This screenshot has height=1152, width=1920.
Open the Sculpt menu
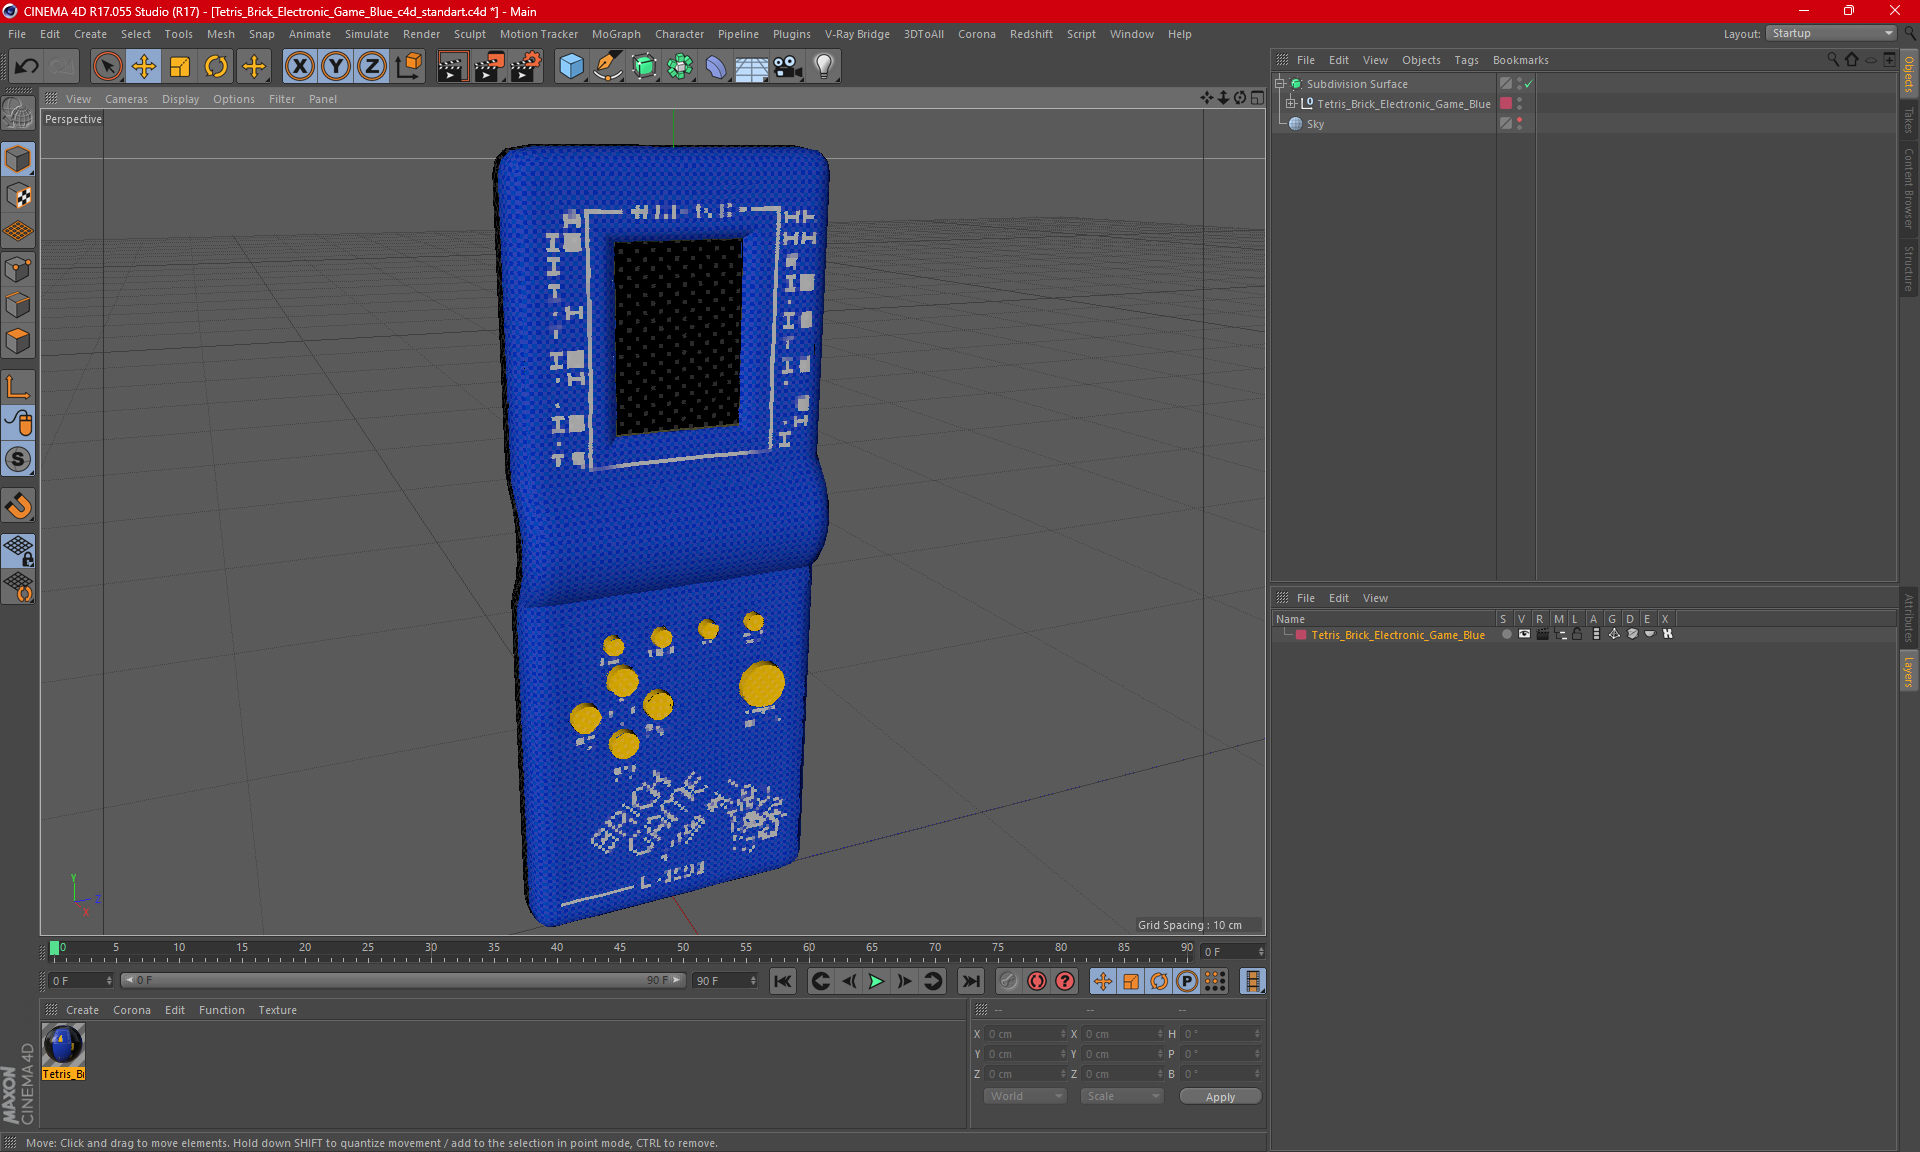pyautogui.click(x=469, y=34)
